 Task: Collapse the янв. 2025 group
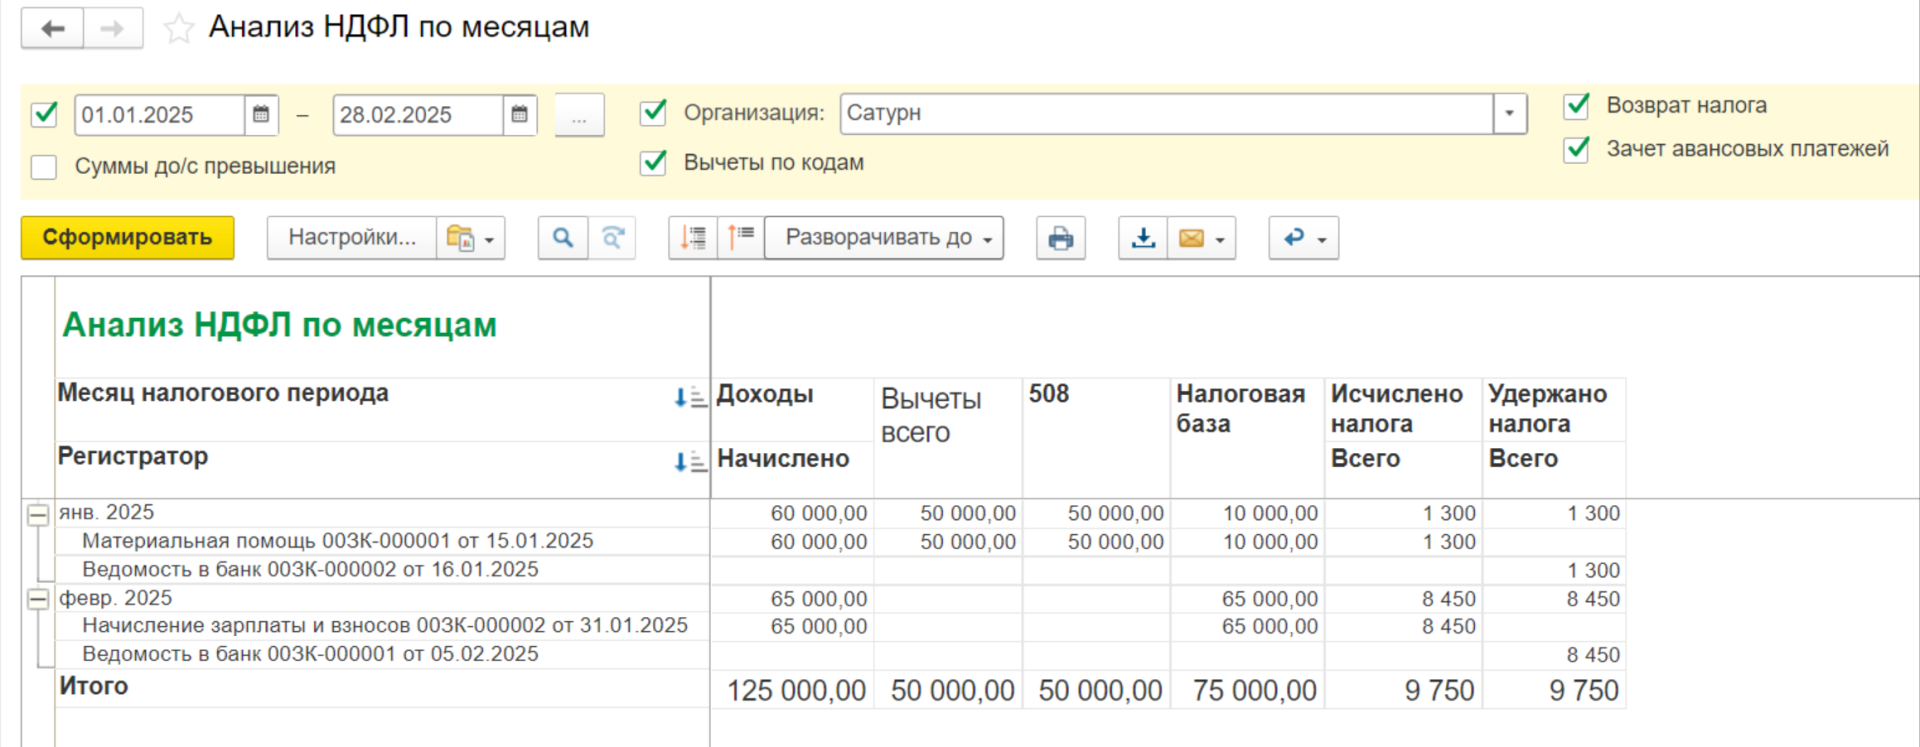(x=38, y=515)
